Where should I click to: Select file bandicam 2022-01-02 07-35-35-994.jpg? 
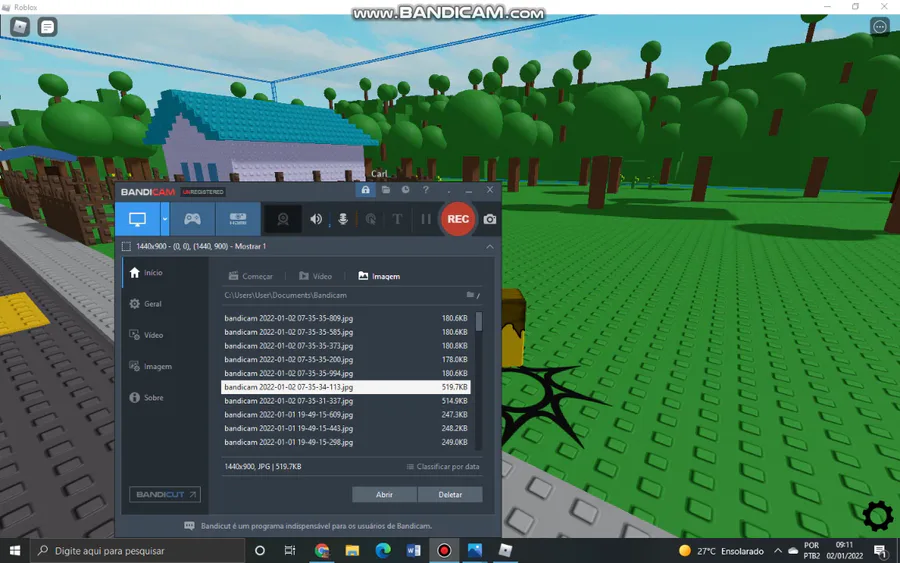click(x=346, y=373)
